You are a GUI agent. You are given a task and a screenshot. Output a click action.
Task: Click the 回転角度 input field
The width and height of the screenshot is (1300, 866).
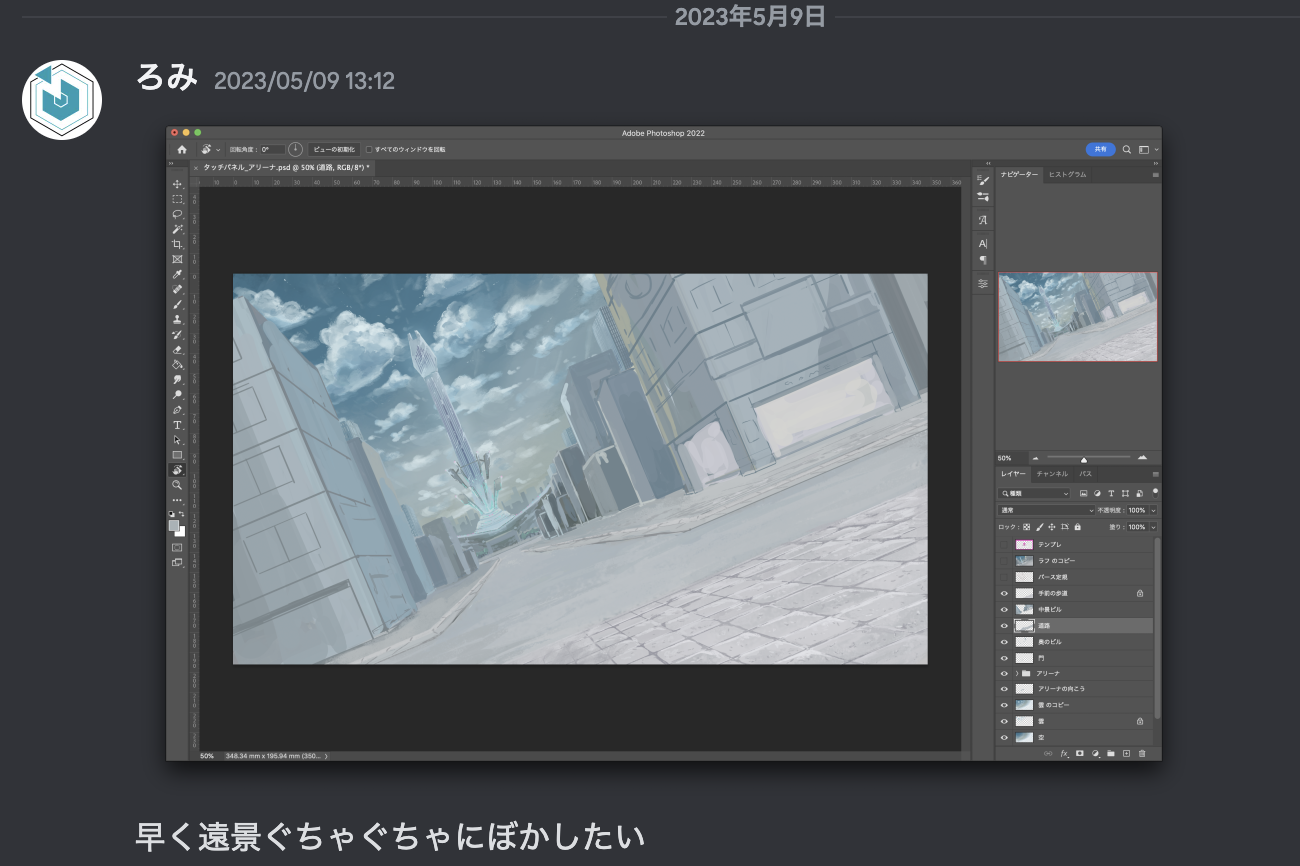tap(271, 149)
